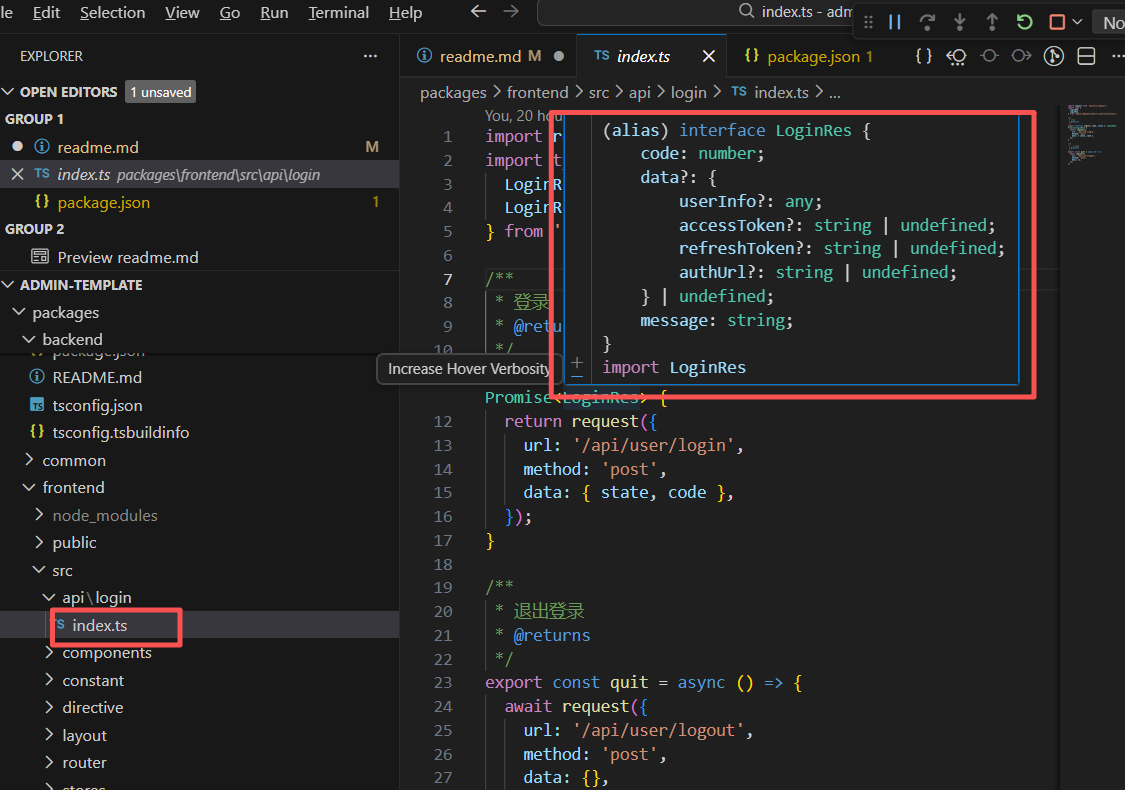
Task: Navigate back with the left arrow
Action: click(478, 11)
